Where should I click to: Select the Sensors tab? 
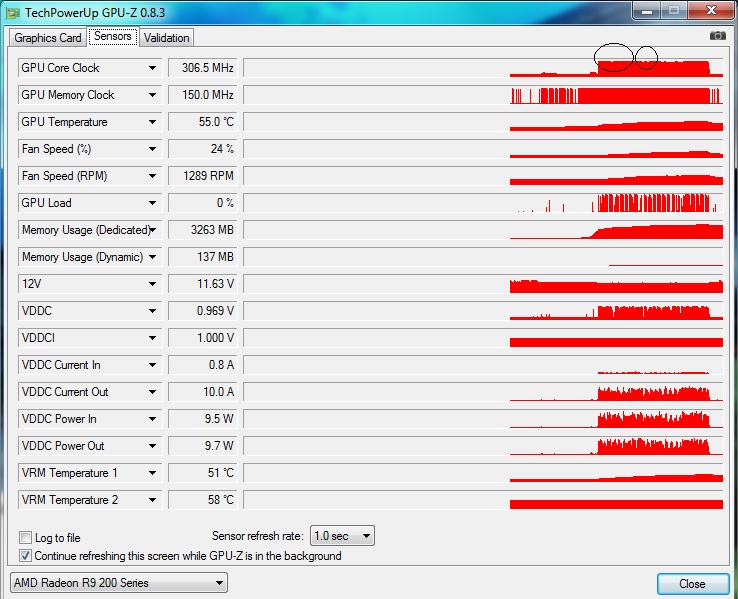pyautogui.click(x=113, y=36)
